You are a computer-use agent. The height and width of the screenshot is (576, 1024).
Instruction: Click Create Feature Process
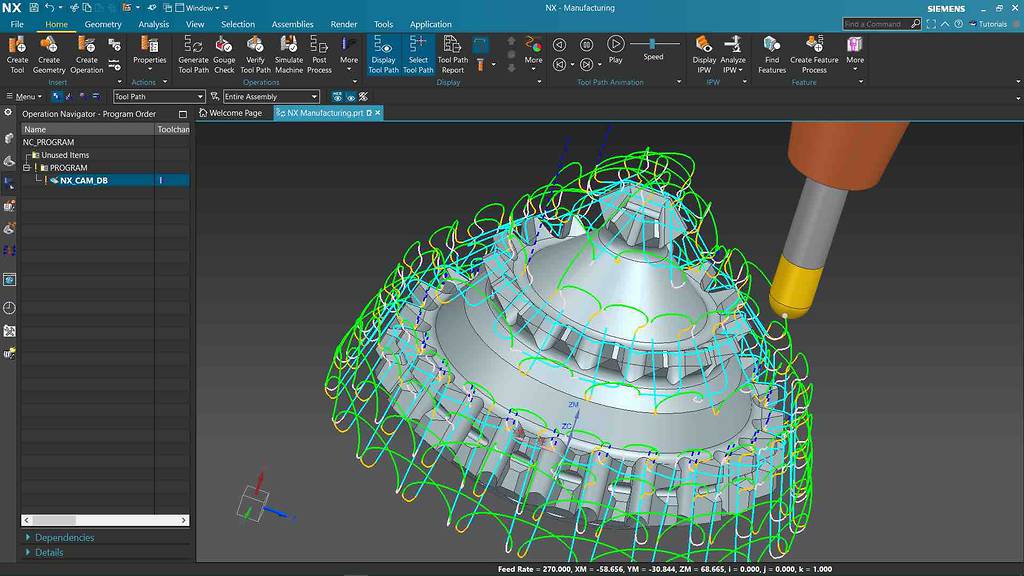(814, 55)
